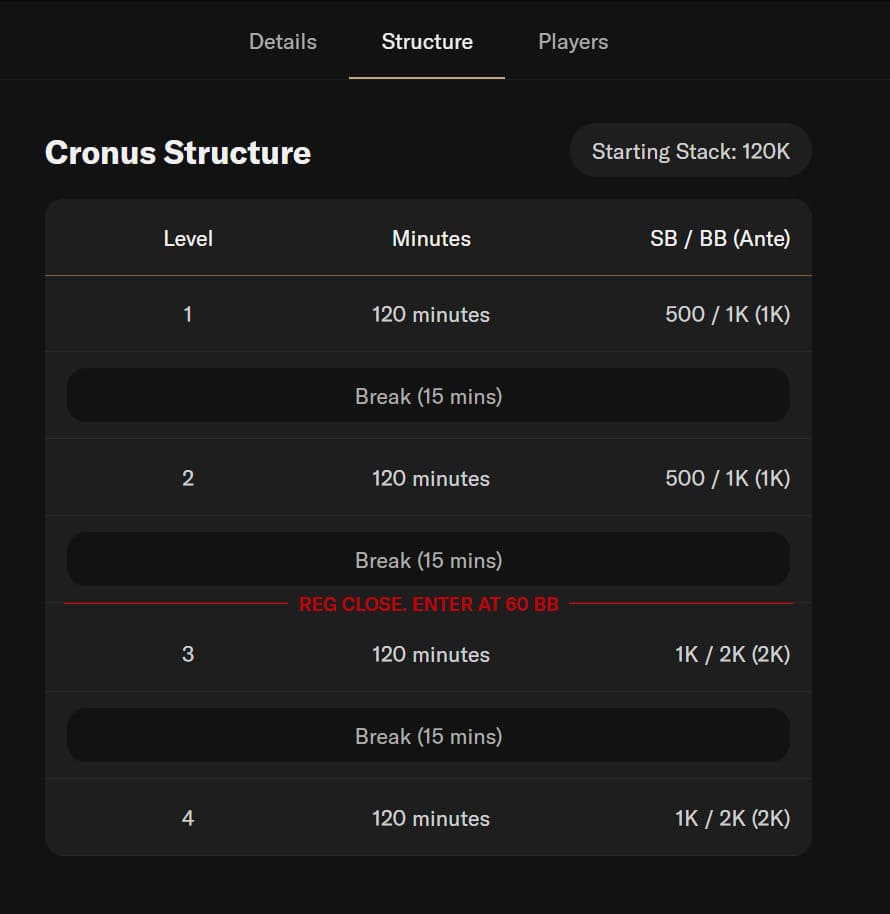Click the break bar after Level 3
The height and width of the screenshot is (914, 890).
(428, 736)
